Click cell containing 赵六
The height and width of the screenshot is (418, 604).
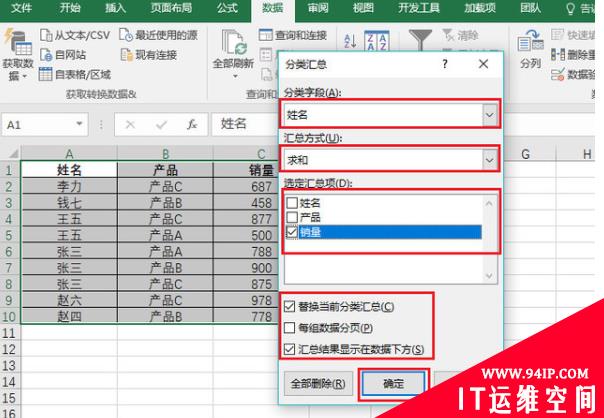(69, 300)
